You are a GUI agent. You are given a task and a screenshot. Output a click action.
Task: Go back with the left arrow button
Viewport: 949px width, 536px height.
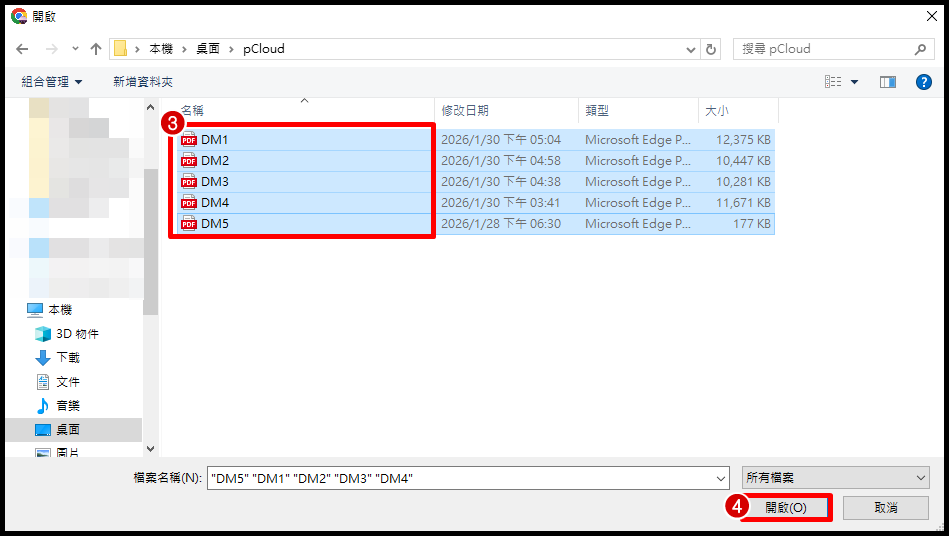(22, 49)
